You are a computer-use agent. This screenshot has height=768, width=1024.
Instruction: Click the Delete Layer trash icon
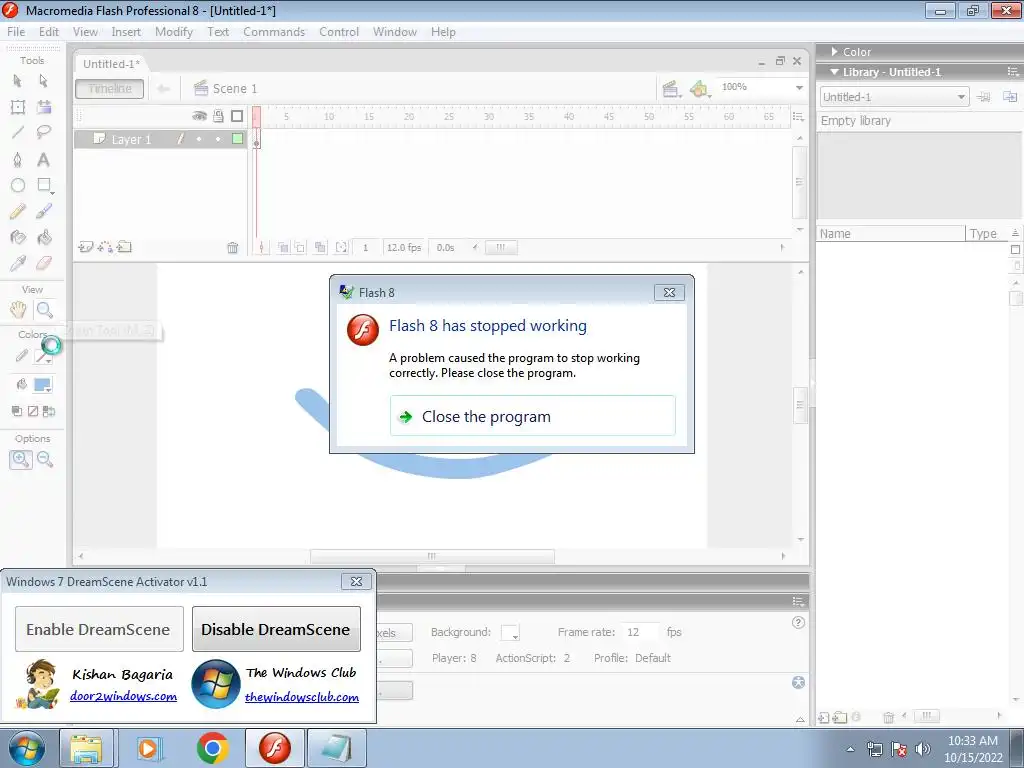click(232, 248)
